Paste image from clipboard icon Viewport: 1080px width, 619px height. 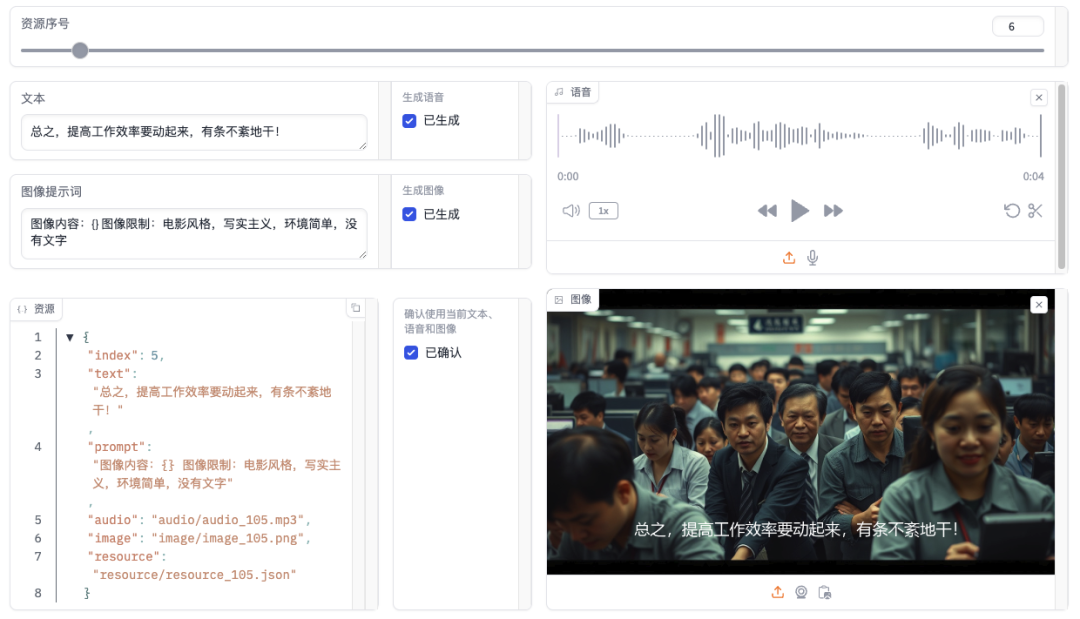[x=824, y=592]
